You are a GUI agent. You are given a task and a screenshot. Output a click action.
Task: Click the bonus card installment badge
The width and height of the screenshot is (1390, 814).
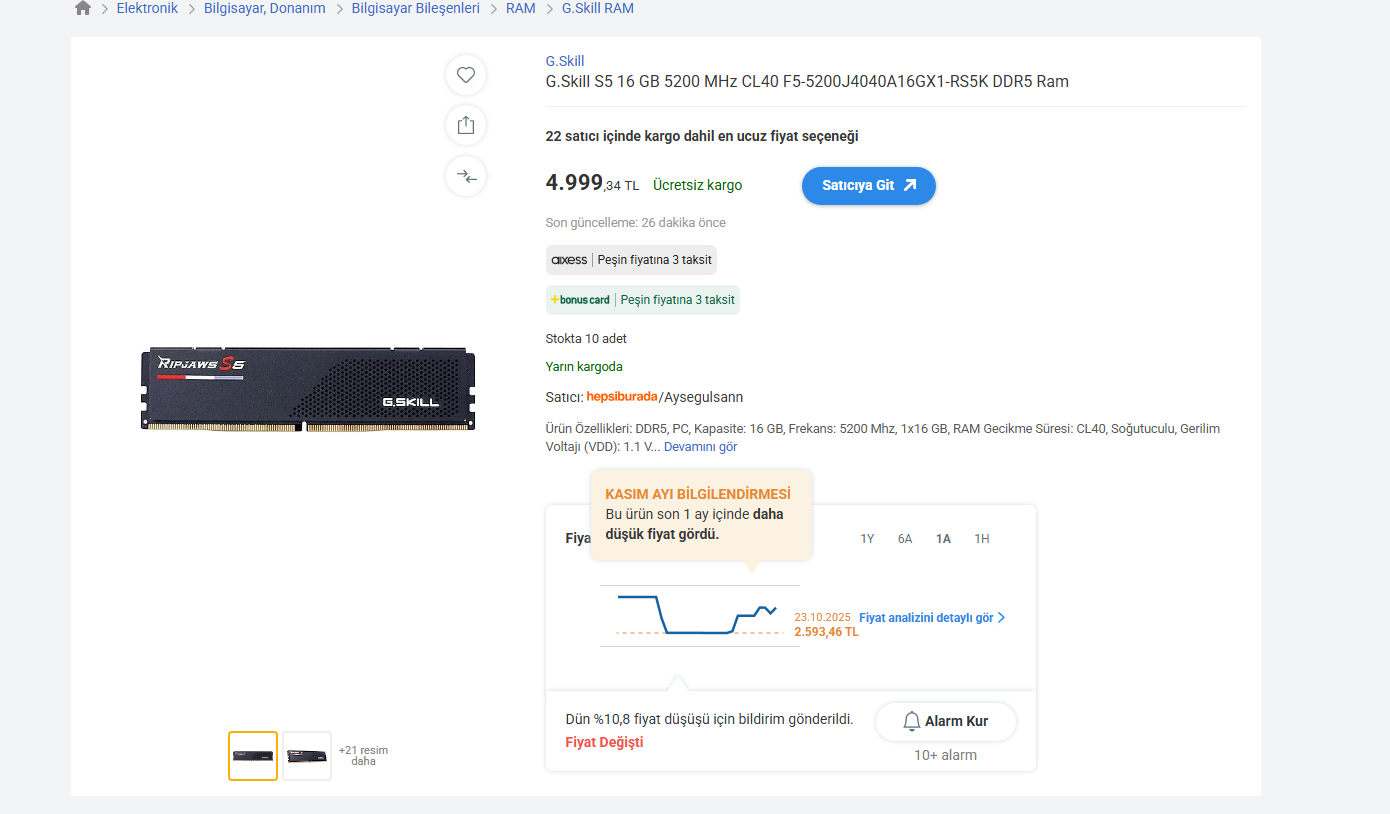tap(642, 300)
